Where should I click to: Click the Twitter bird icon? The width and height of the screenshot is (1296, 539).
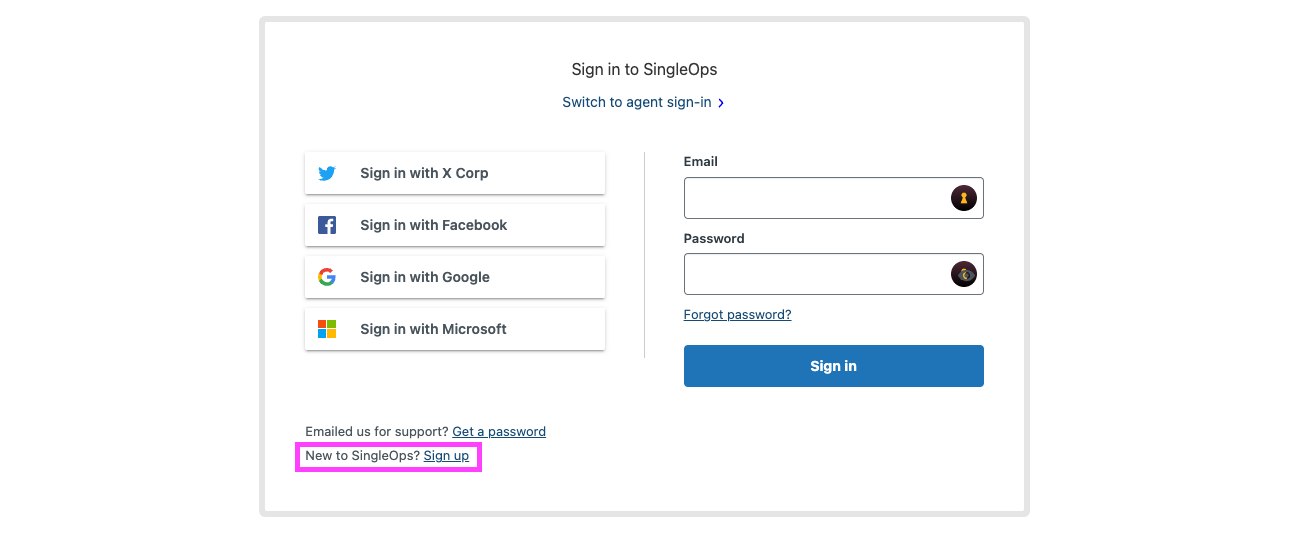point(327,173)
